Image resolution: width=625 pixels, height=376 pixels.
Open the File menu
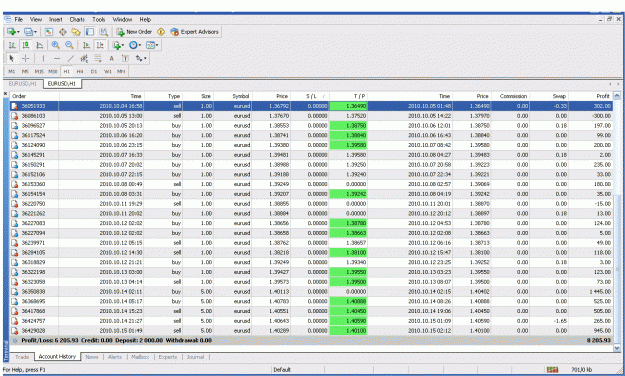pos(19,19)
